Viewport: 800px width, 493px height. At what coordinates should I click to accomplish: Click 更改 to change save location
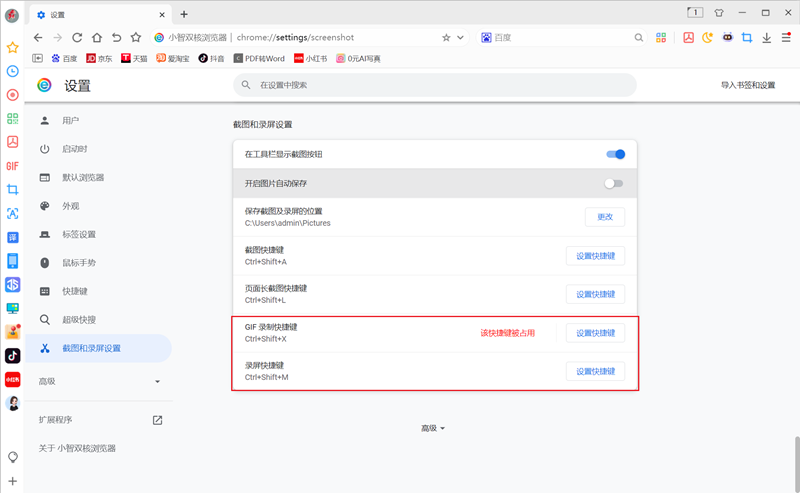605,217
